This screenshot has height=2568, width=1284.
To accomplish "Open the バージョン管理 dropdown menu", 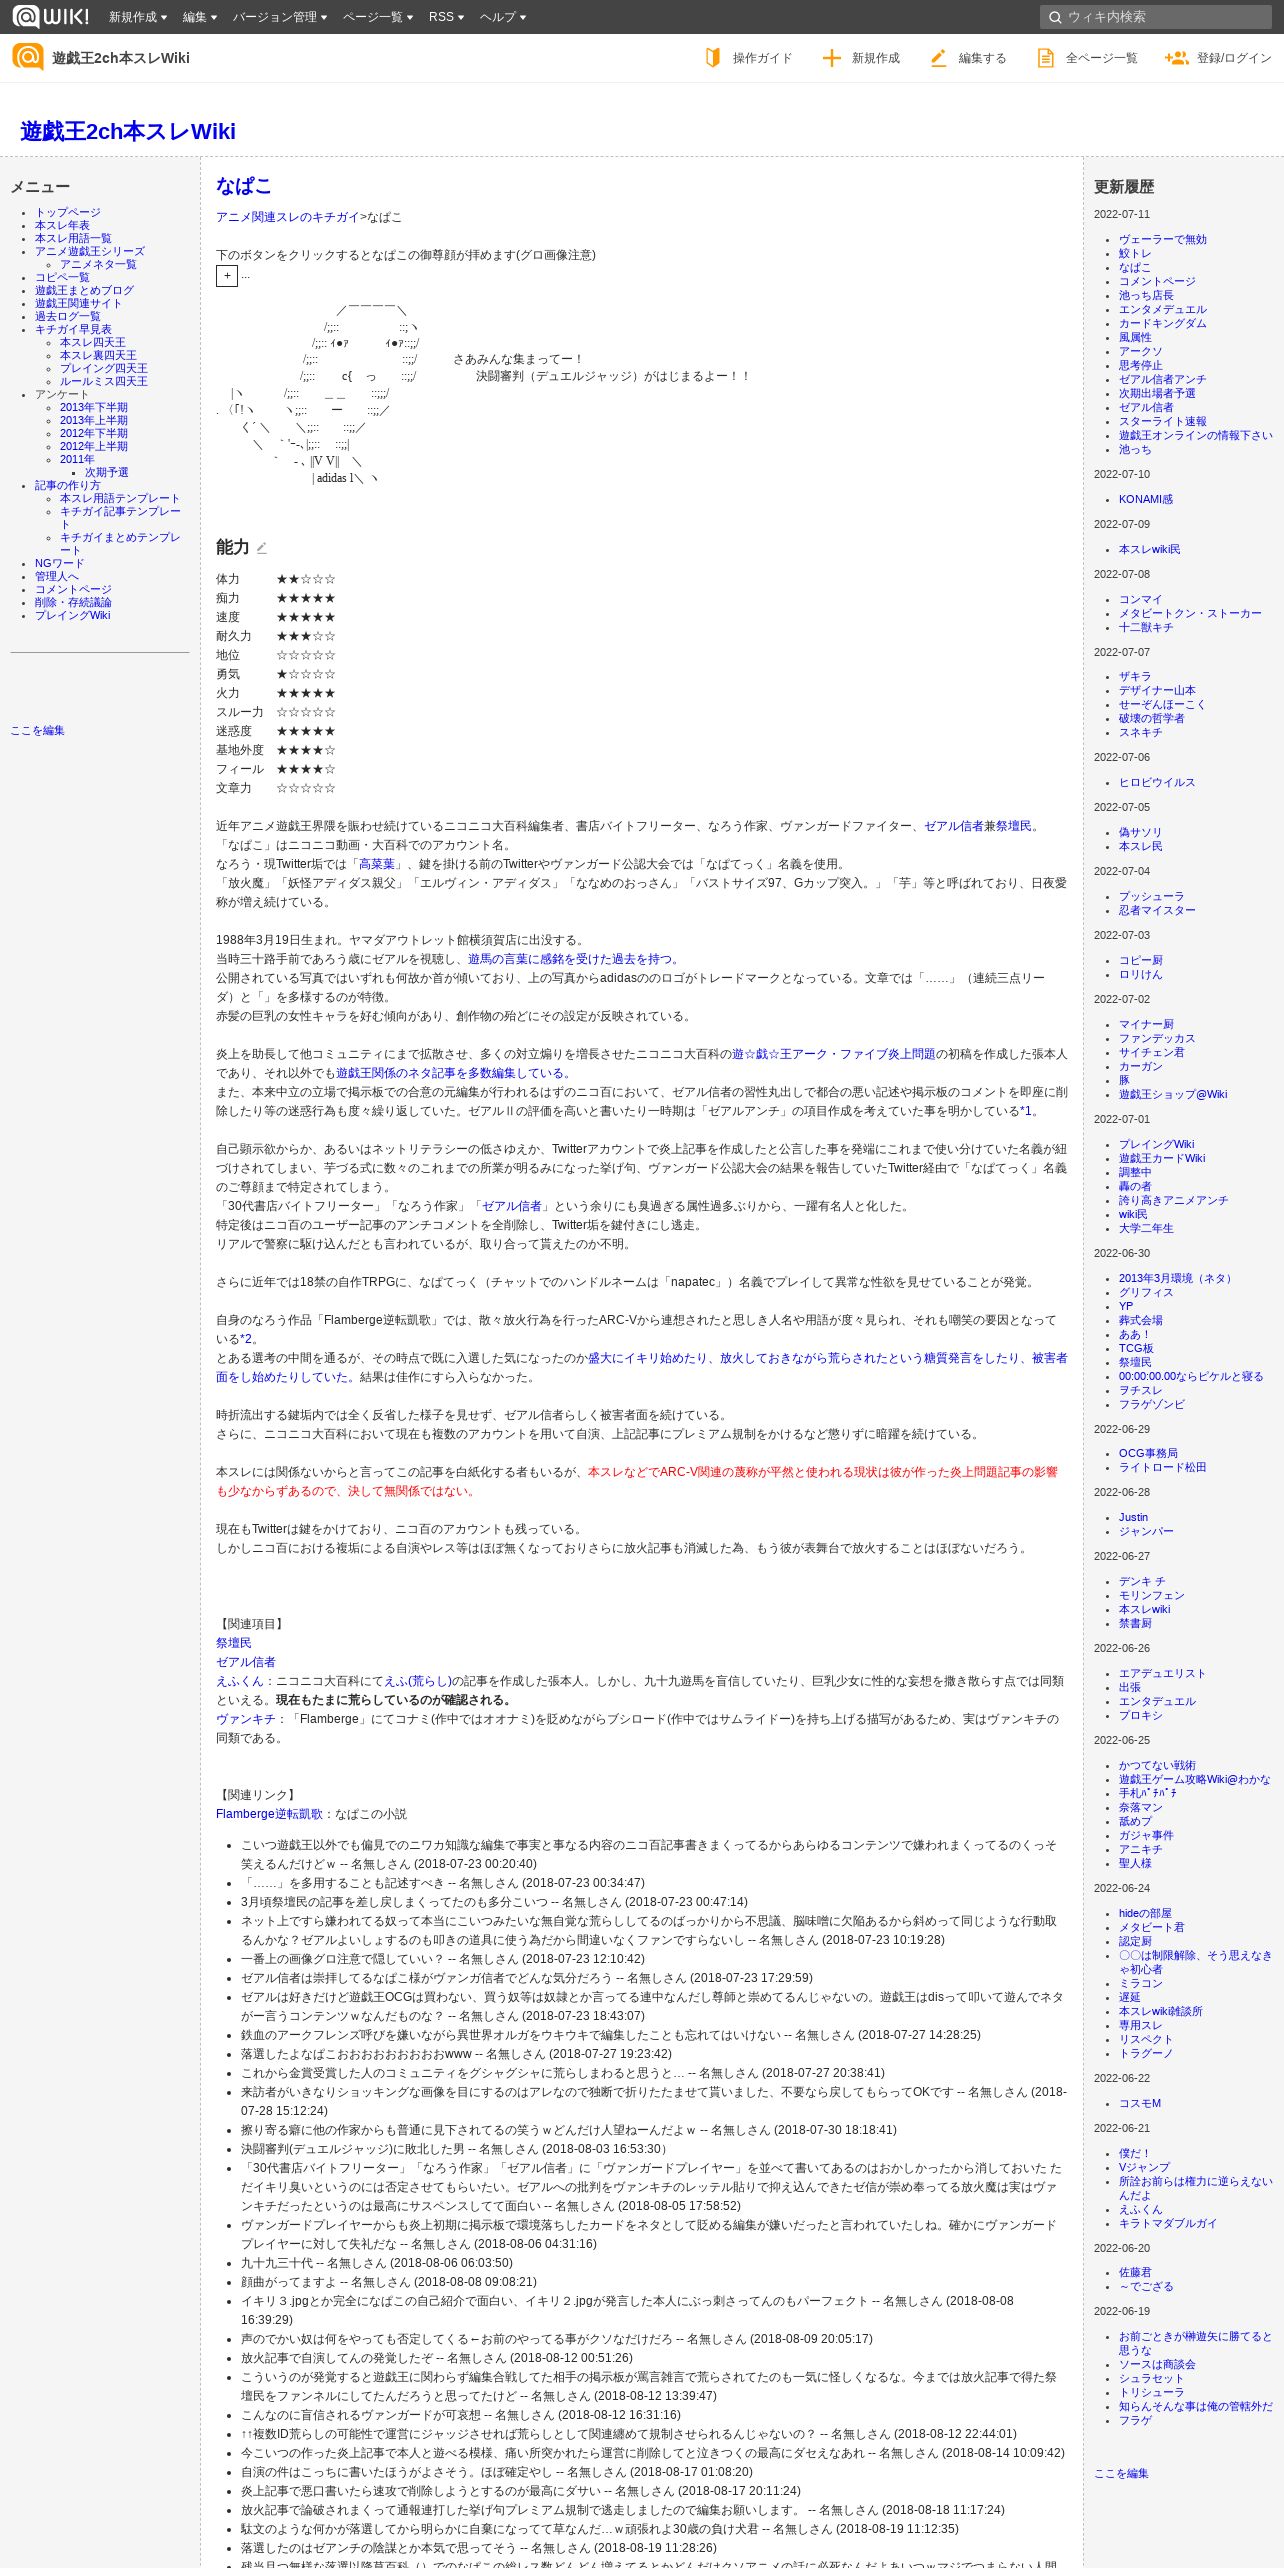I will pos(280,17).
